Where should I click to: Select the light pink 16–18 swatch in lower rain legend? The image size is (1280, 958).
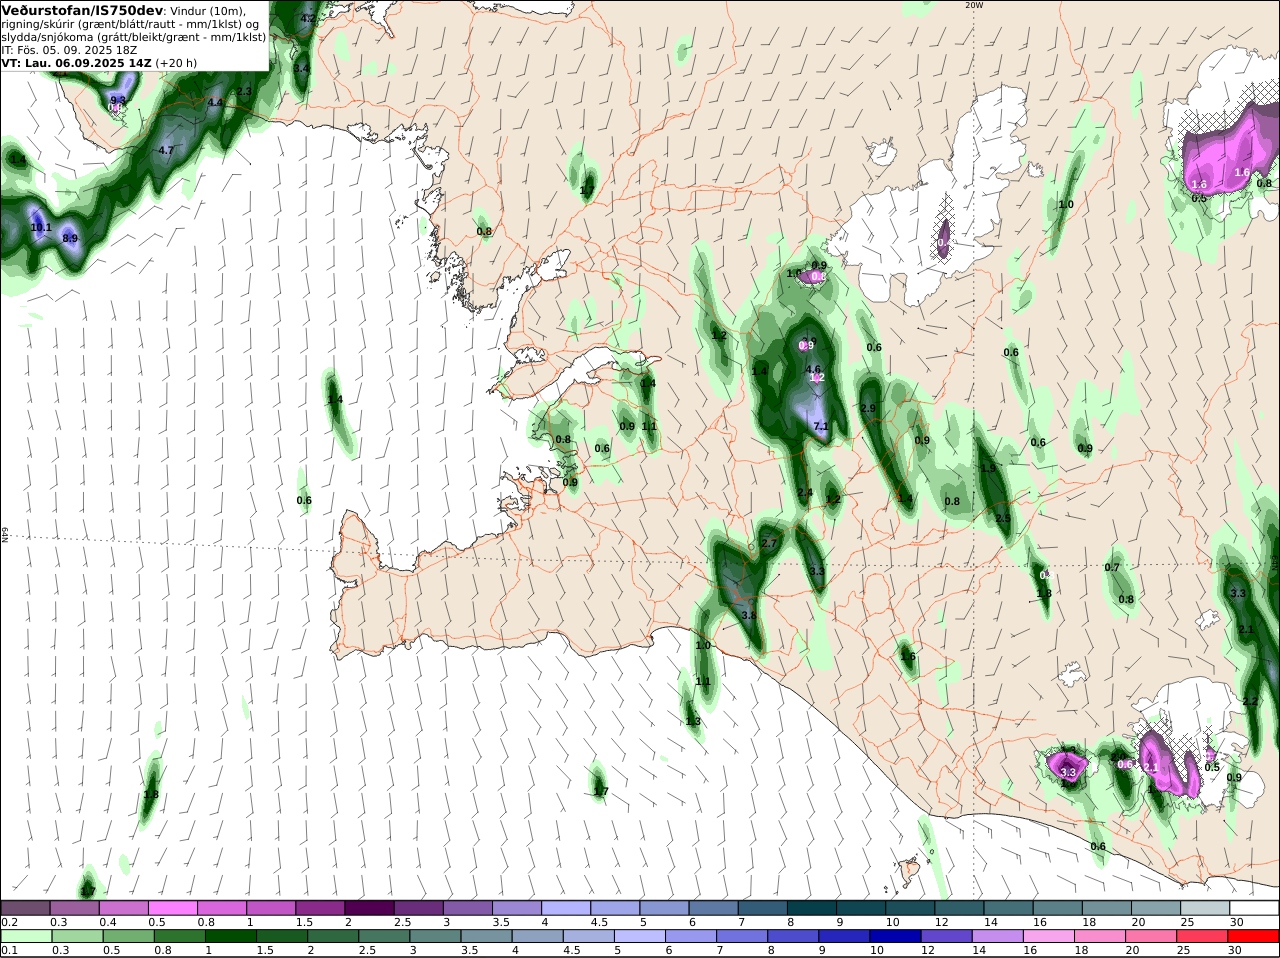click(x=1049, y=936)
